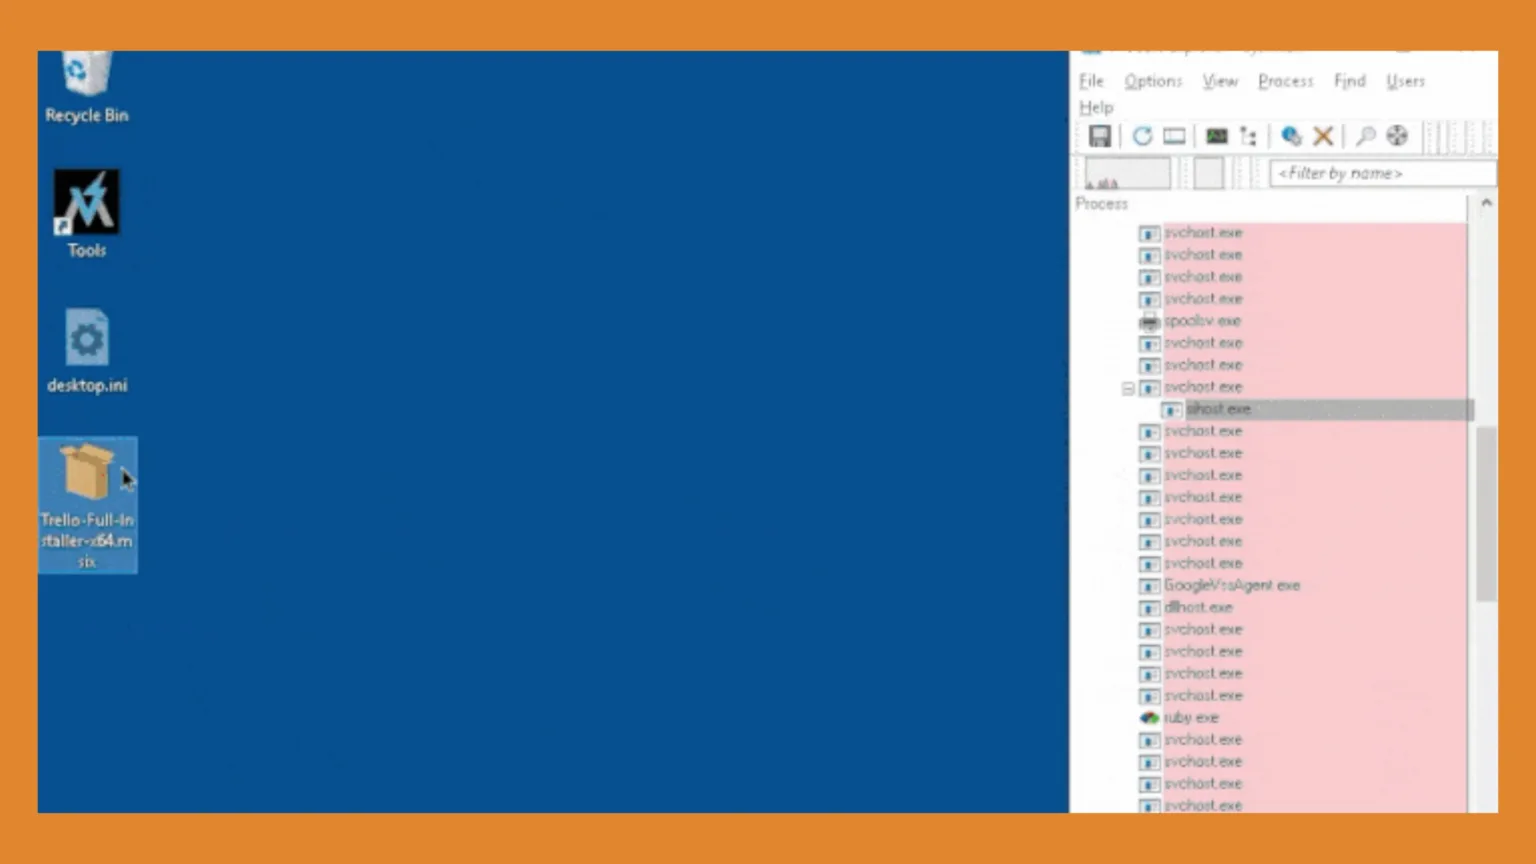Open the Options menu
Screen dimensions: 1536x864
pyautogui.click(x=1152, y=81)
